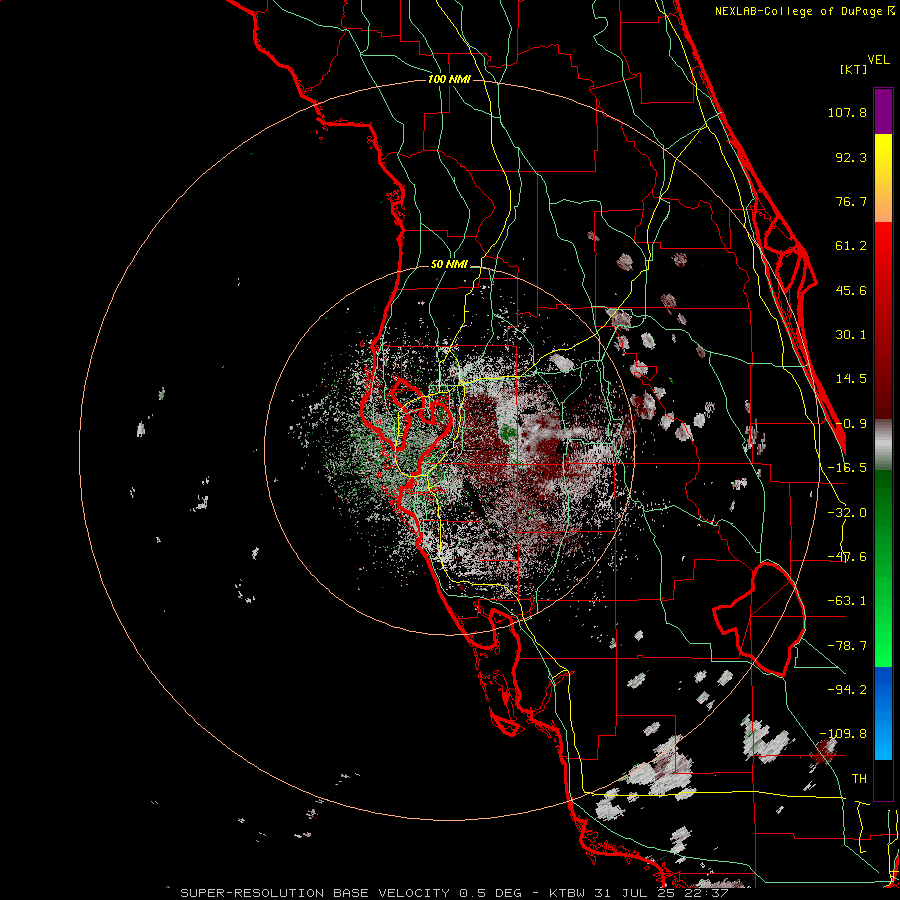
Task: Click the -47.6 velocity scale value
Action: tap(847, 557)
